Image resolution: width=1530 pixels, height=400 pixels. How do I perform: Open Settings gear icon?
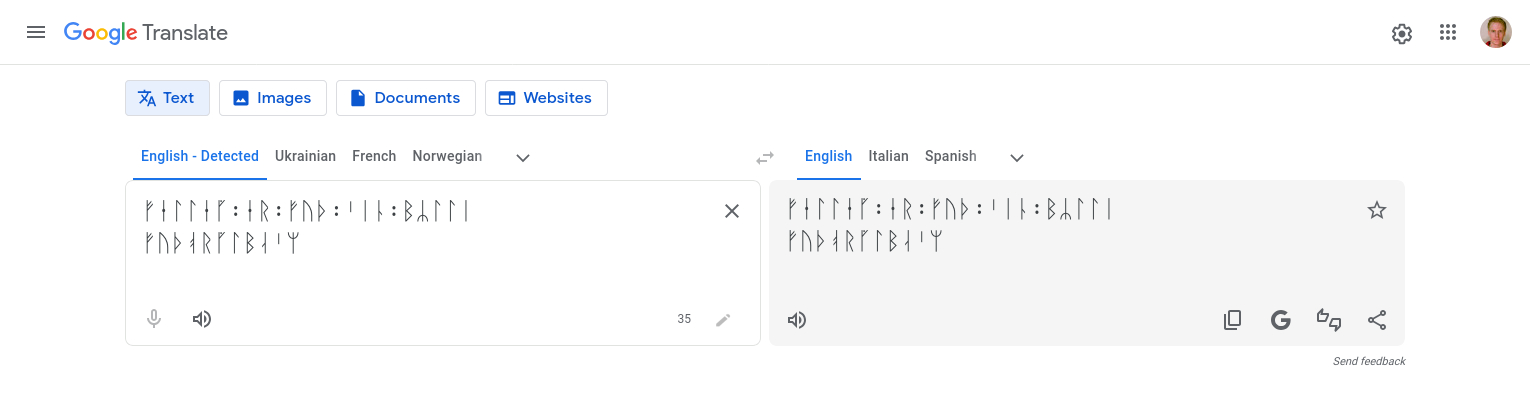(x=1401, y=33)
